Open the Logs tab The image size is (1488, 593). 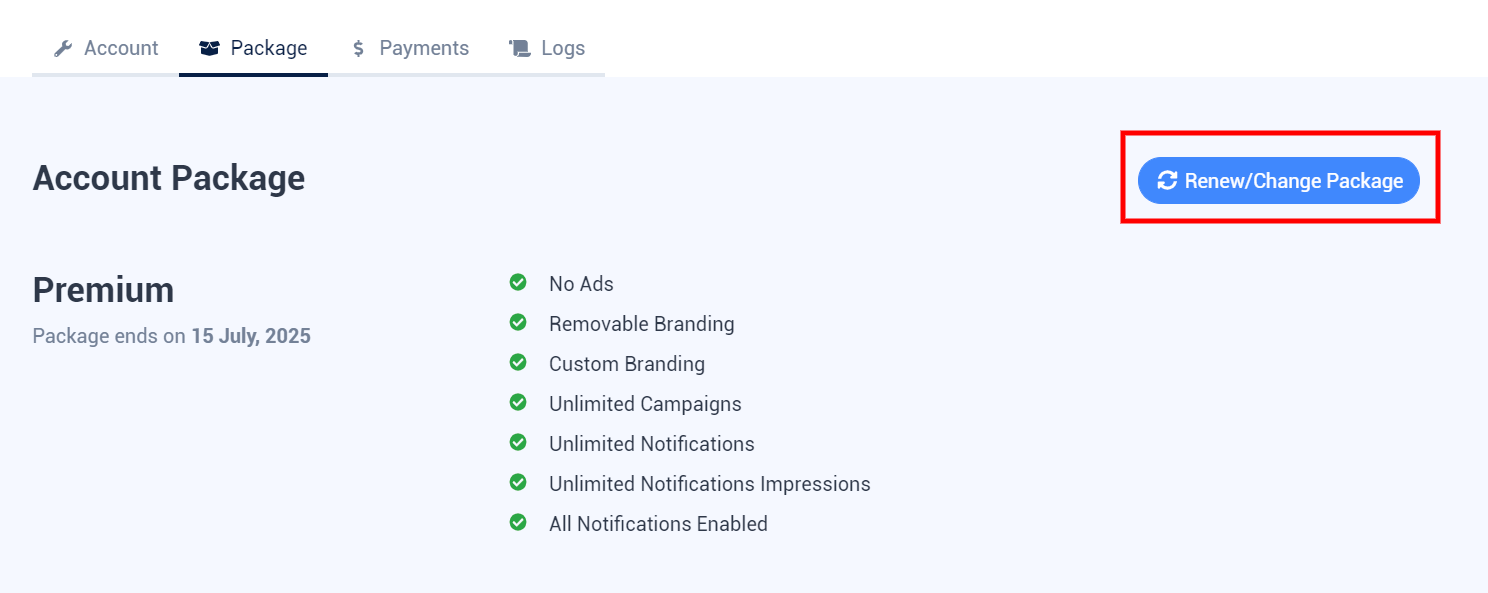click(547, 48)
